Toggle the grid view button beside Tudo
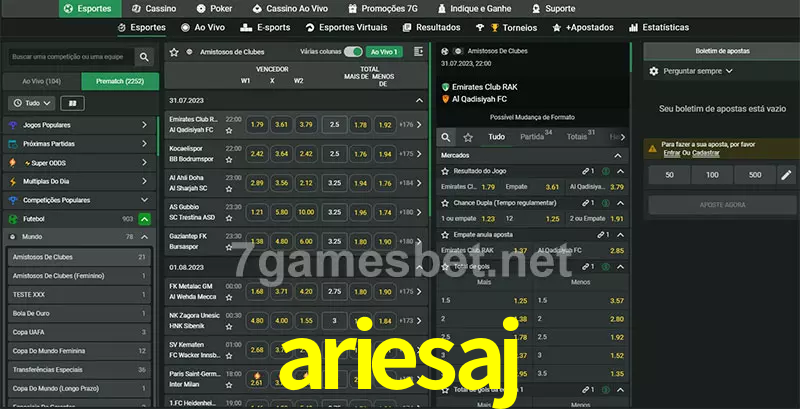Viewport: 800px width, 409px height. [72, 104]
